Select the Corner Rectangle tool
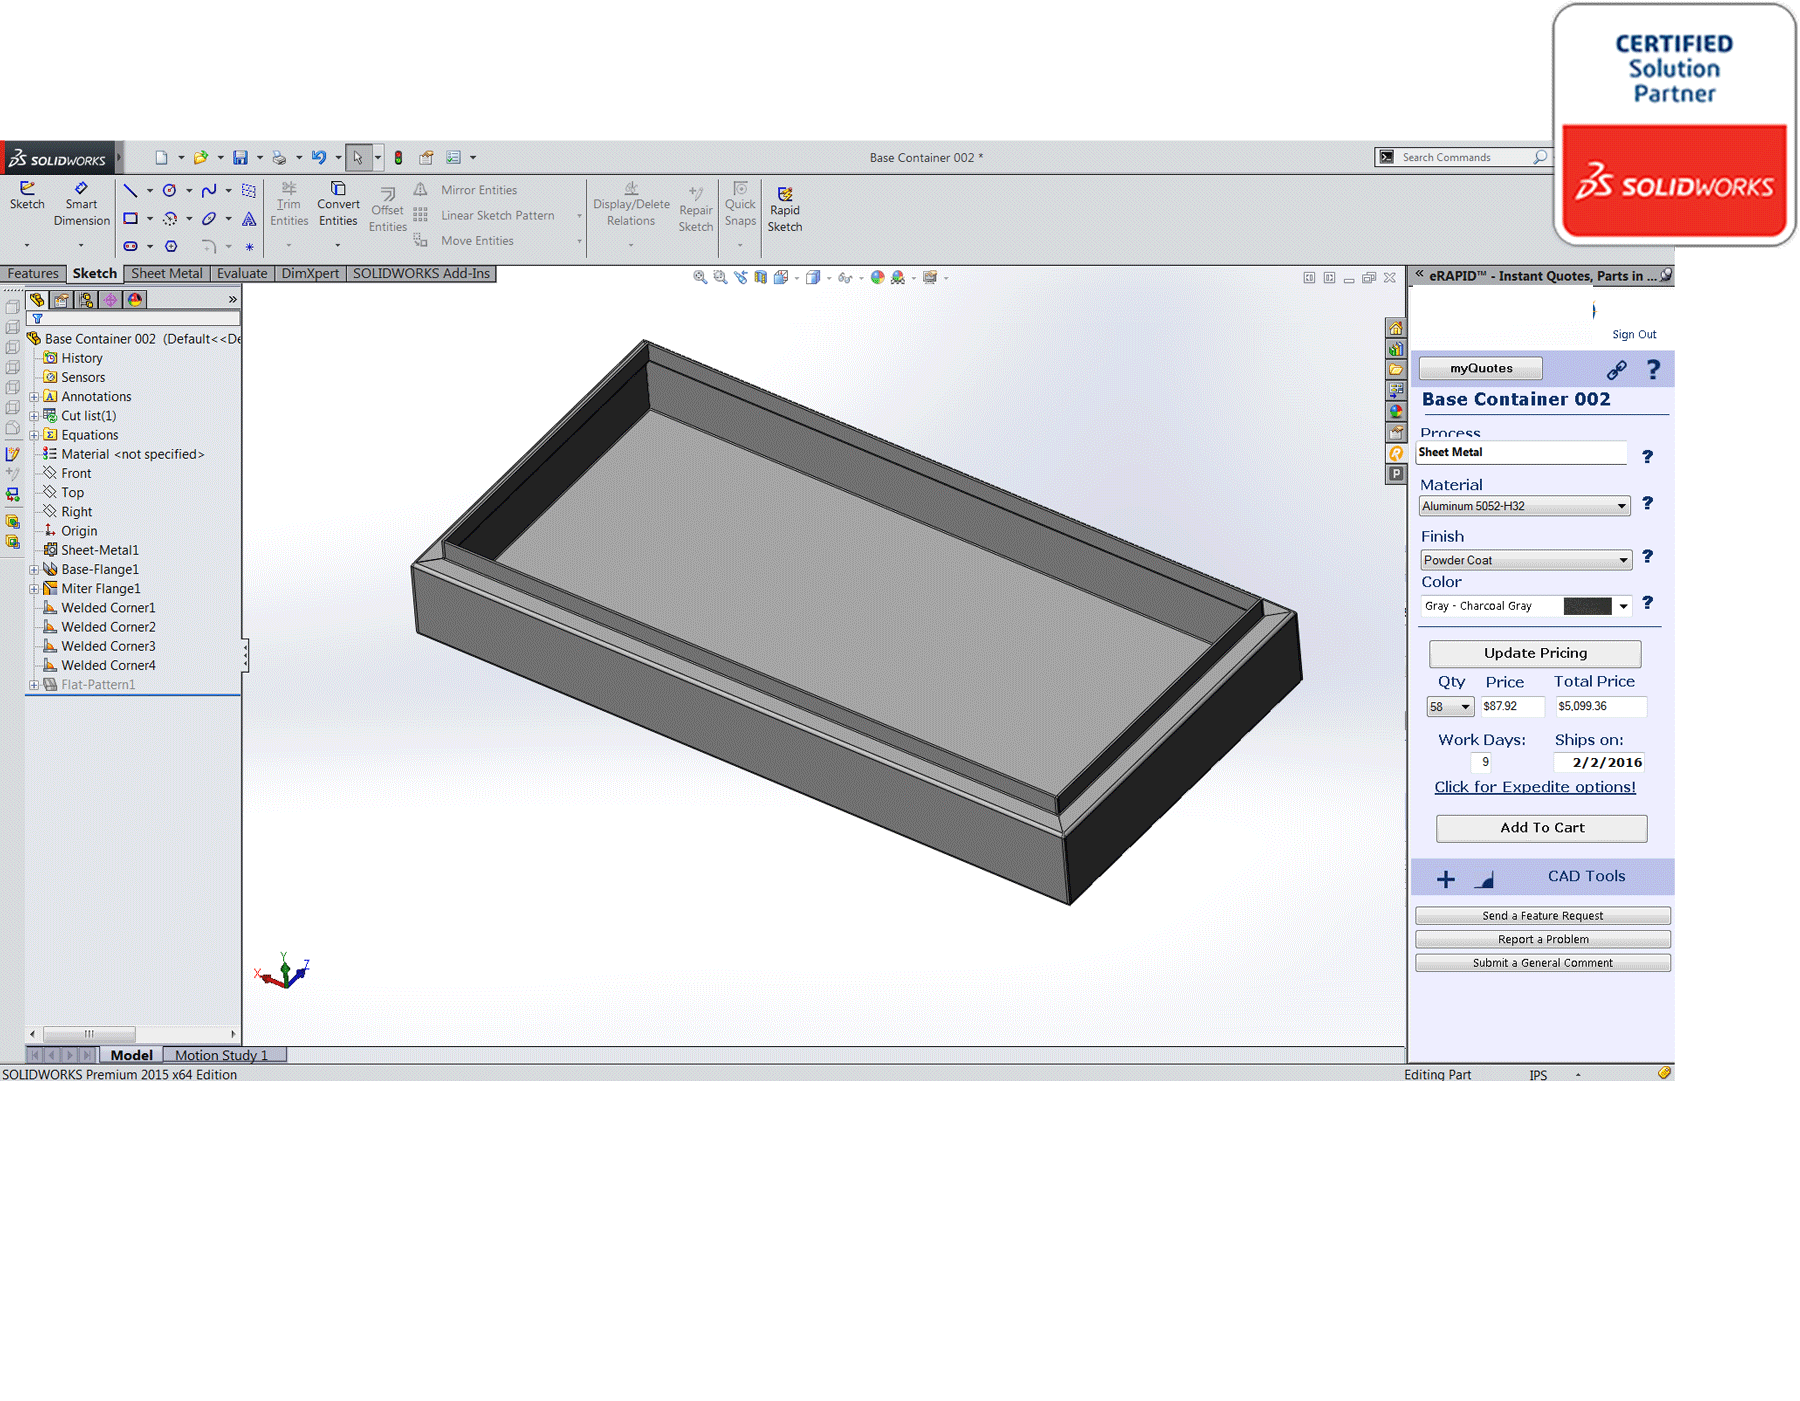 [x=130, y=218]
